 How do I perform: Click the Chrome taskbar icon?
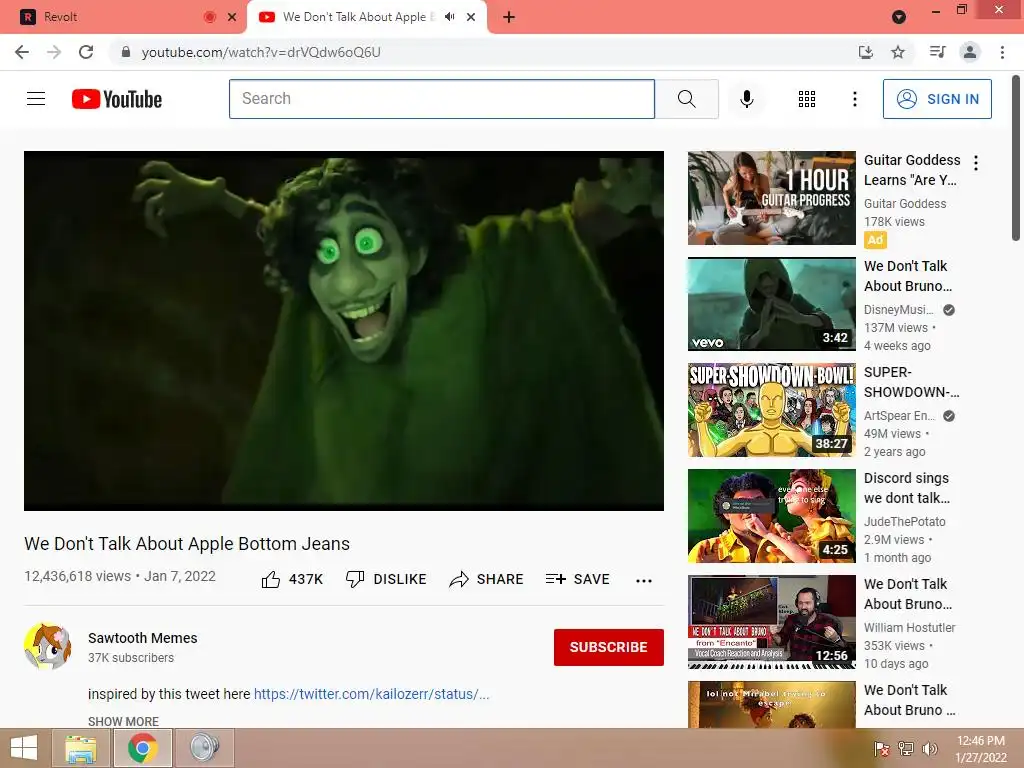142,748
